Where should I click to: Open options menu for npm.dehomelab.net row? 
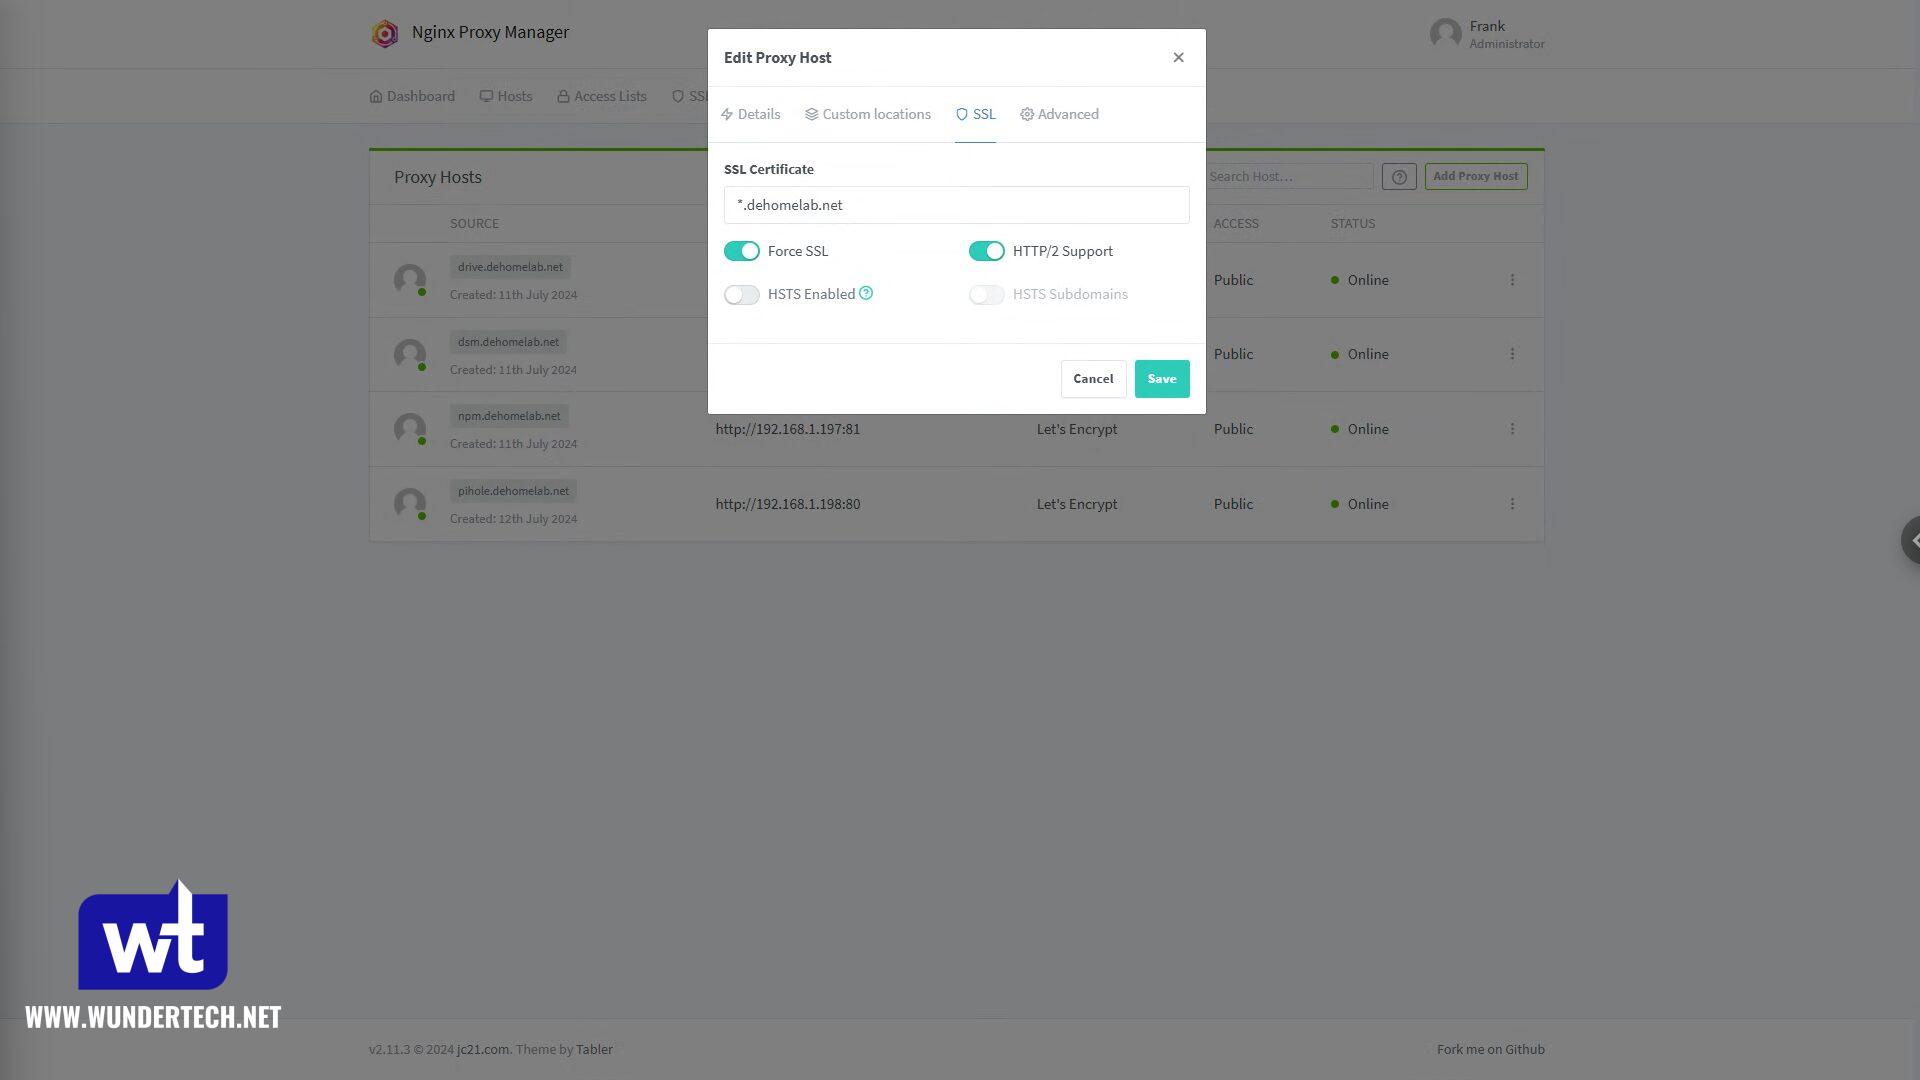pyautogui.click(x=1512, y=429)
